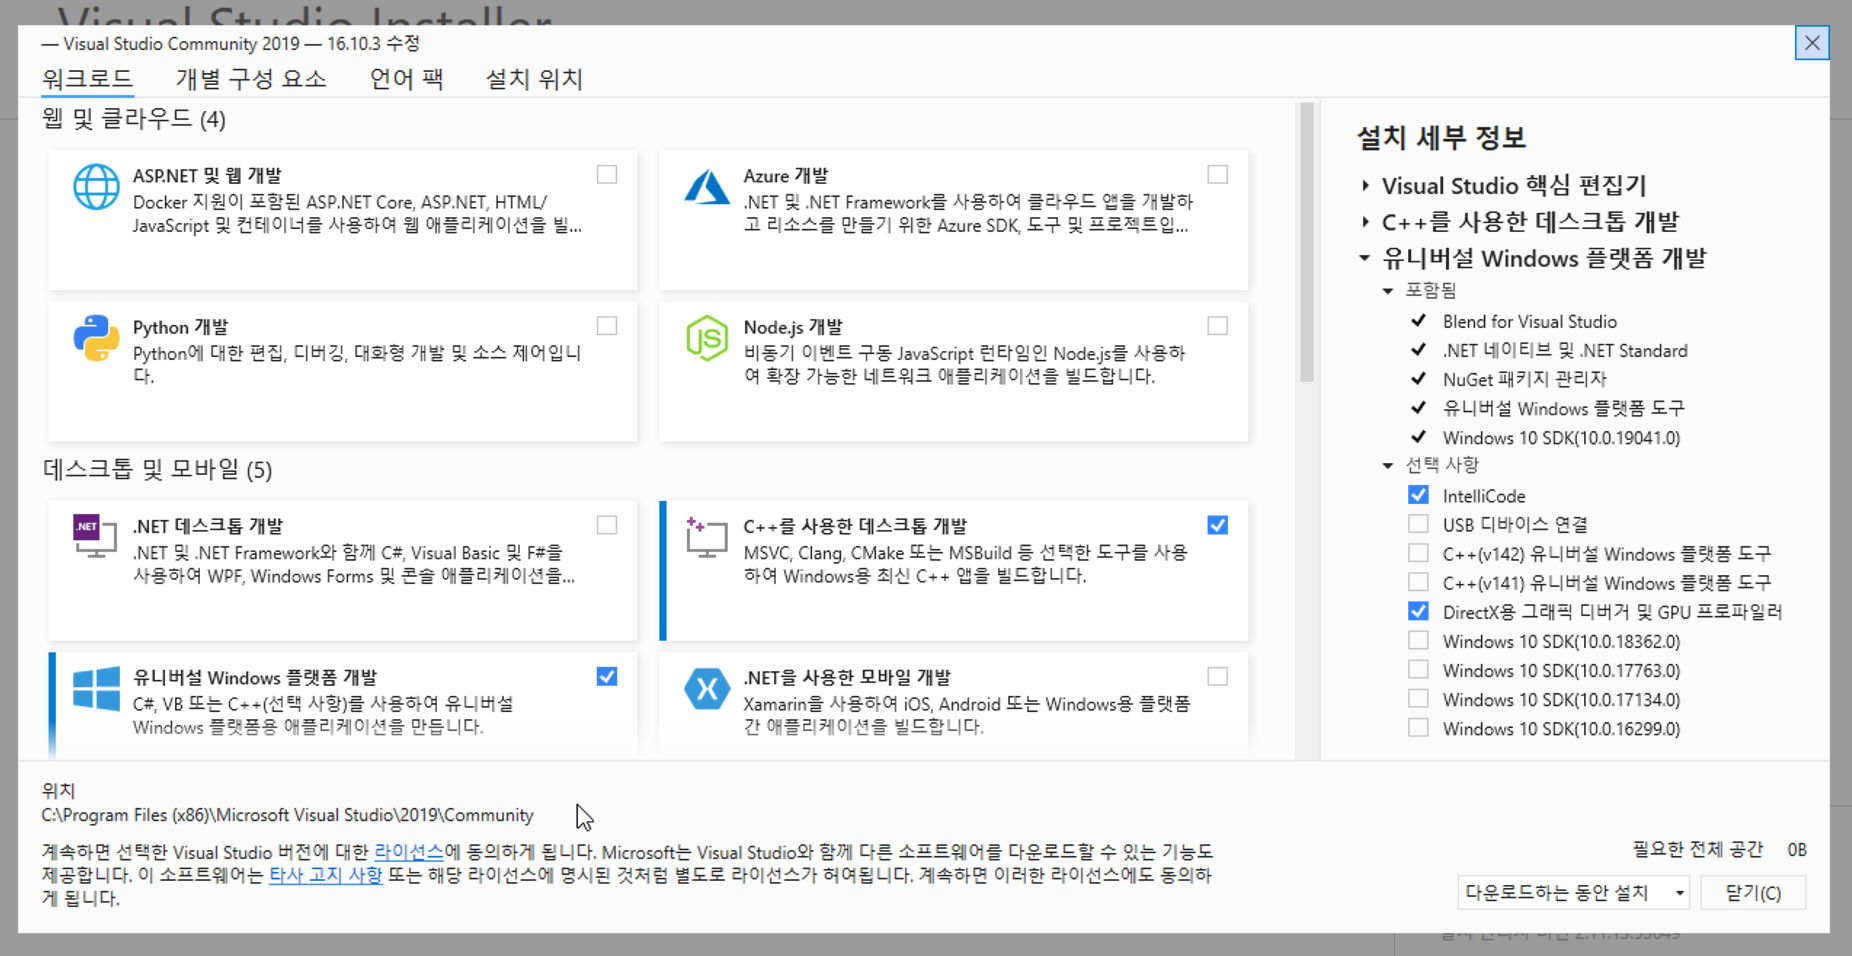Click the .NET desktop development icon
This screenshot has width=1852, height=956.
click(94, 536)
